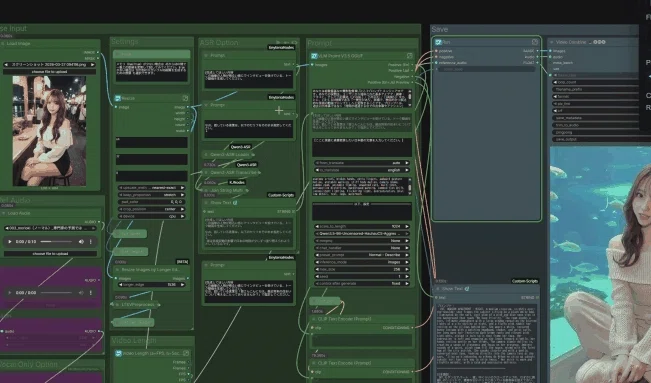
Task: Open more options in the Load Audio player
Action: pyautogui.click(x=91, y=241)
